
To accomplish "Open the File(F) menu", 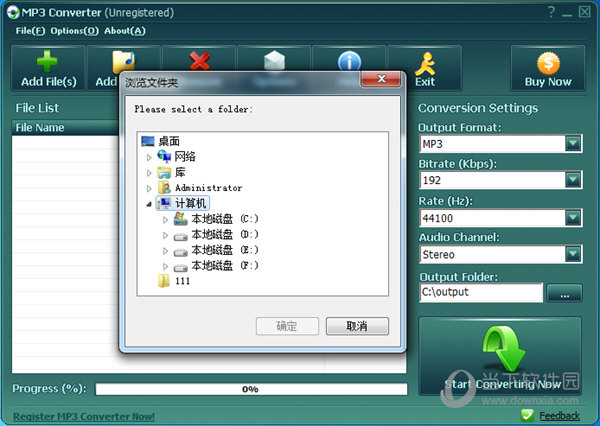I will [x=30, y=31].
